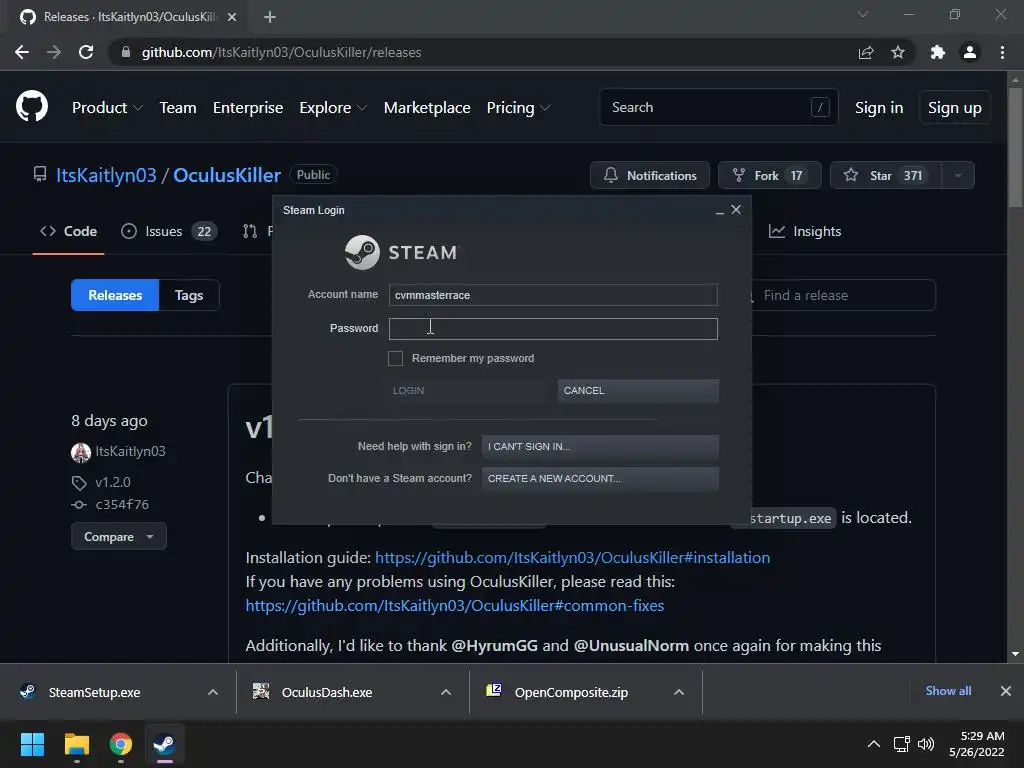
Task: Expand the Explore menu
Action: (333, 108)
